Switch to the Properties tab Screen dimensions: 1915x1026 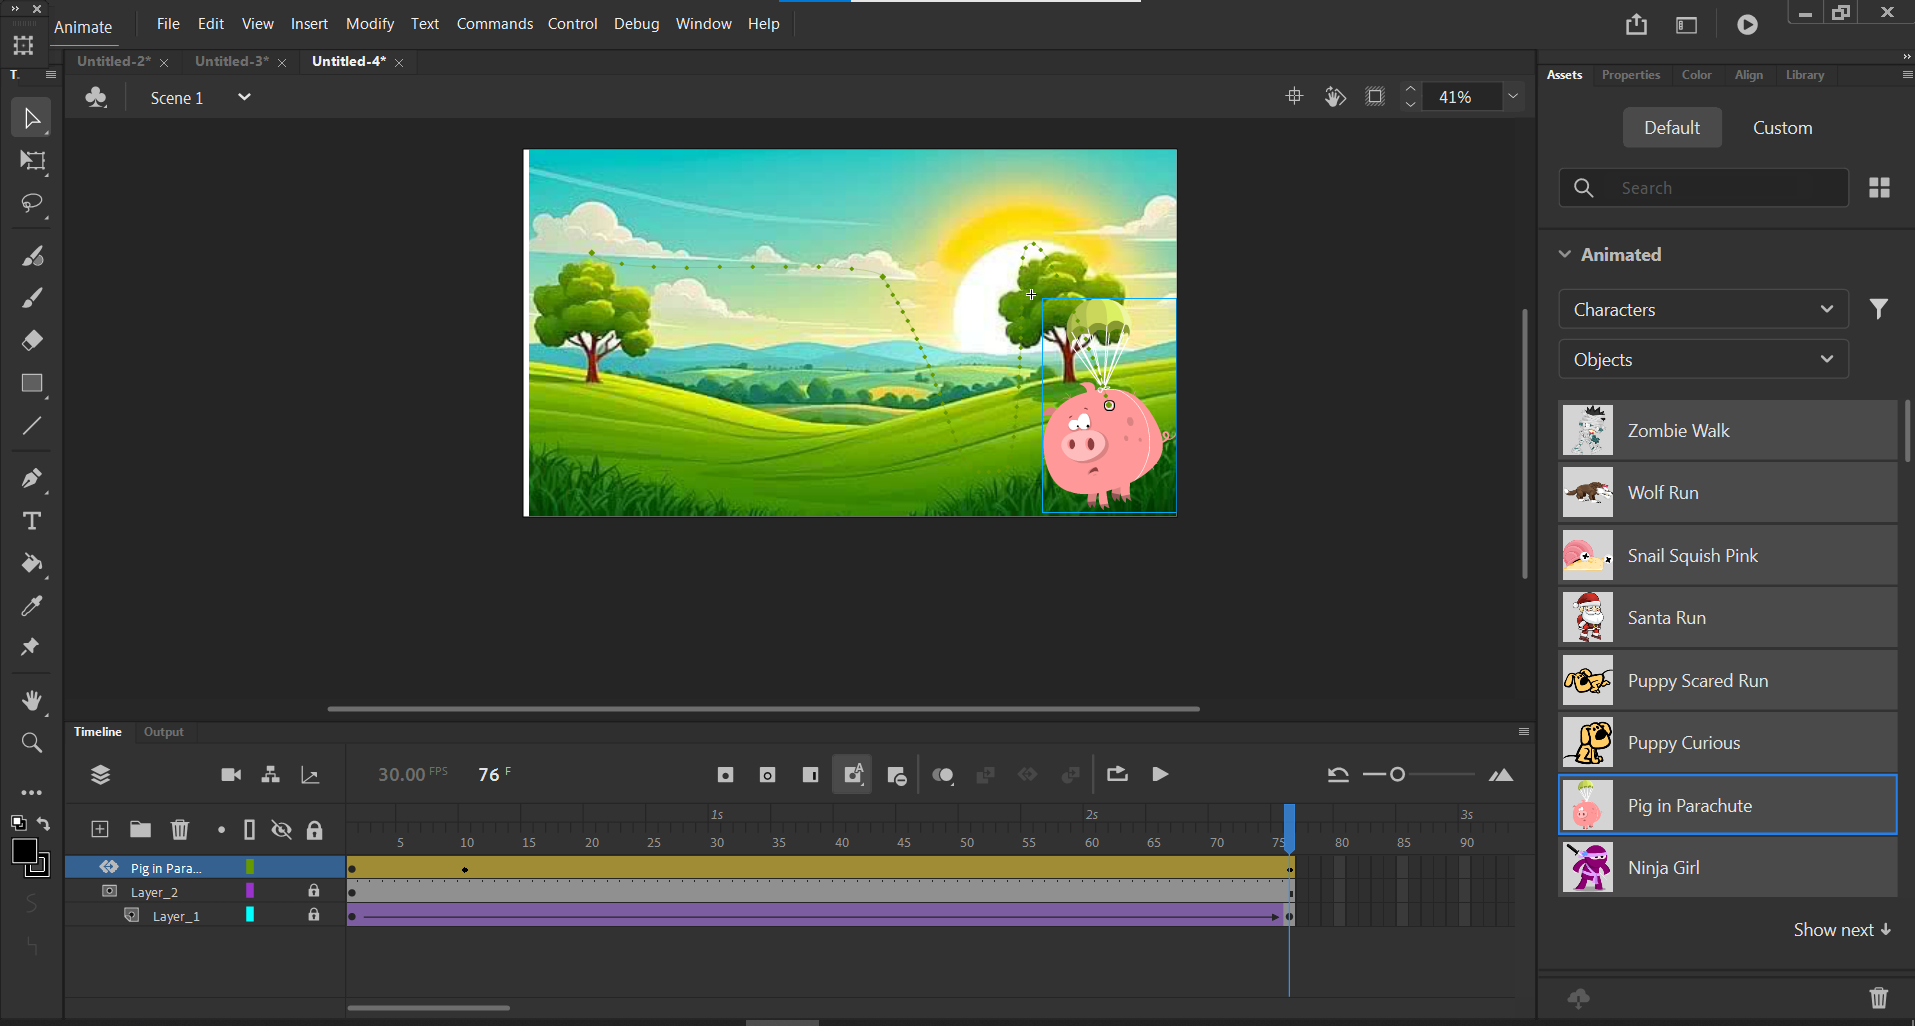(x=1630, y=75)
